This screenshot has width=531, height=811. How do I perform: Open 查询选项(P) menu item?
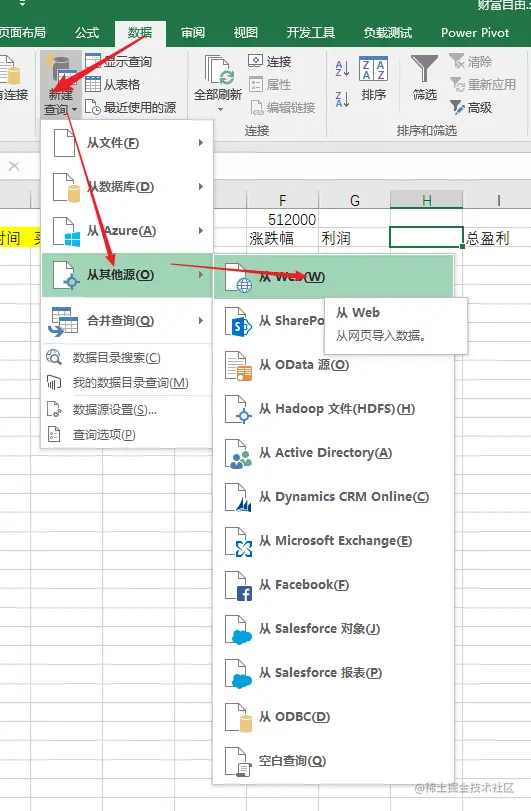pos(127,434)
